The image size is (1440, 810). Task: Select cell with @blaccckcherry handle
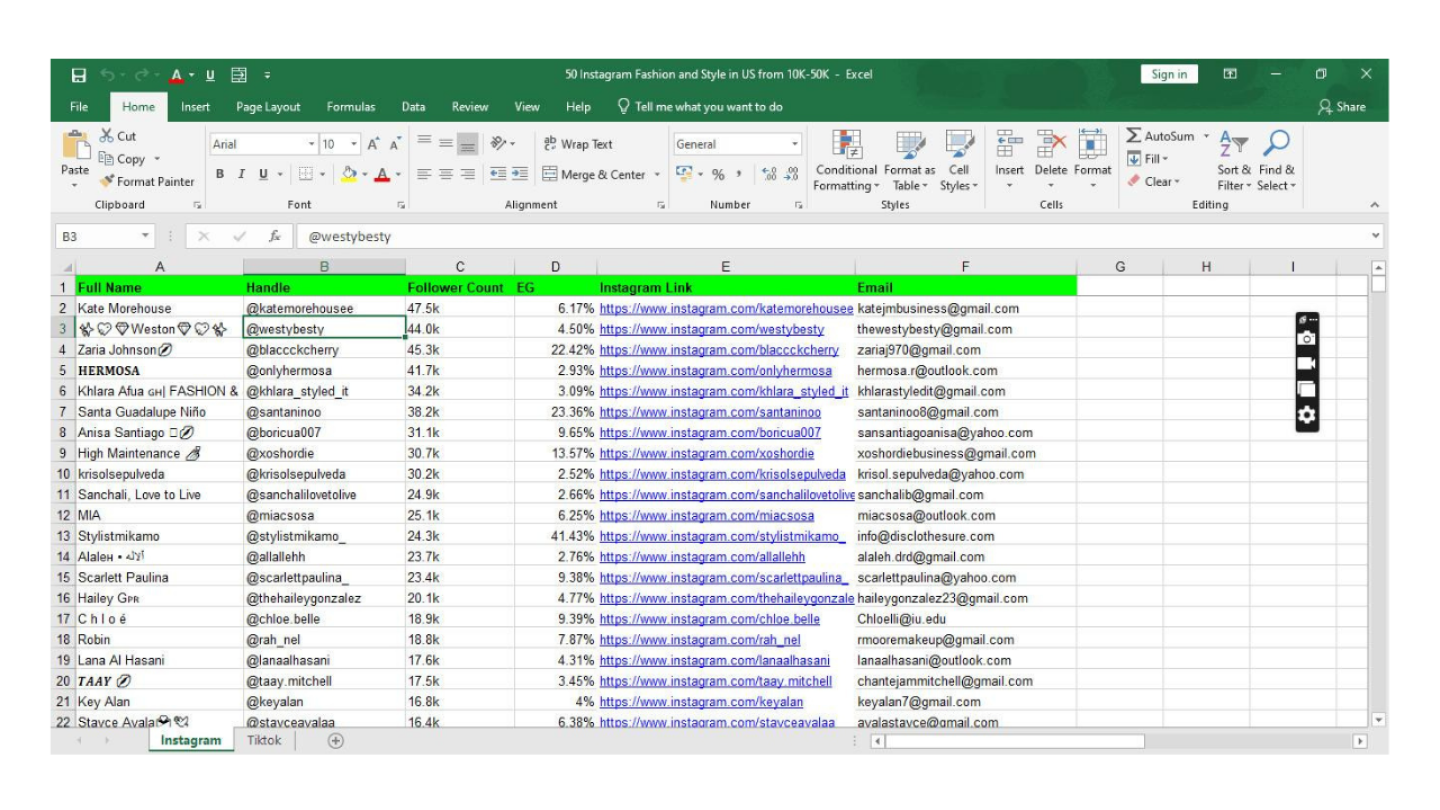coord(324,350)
